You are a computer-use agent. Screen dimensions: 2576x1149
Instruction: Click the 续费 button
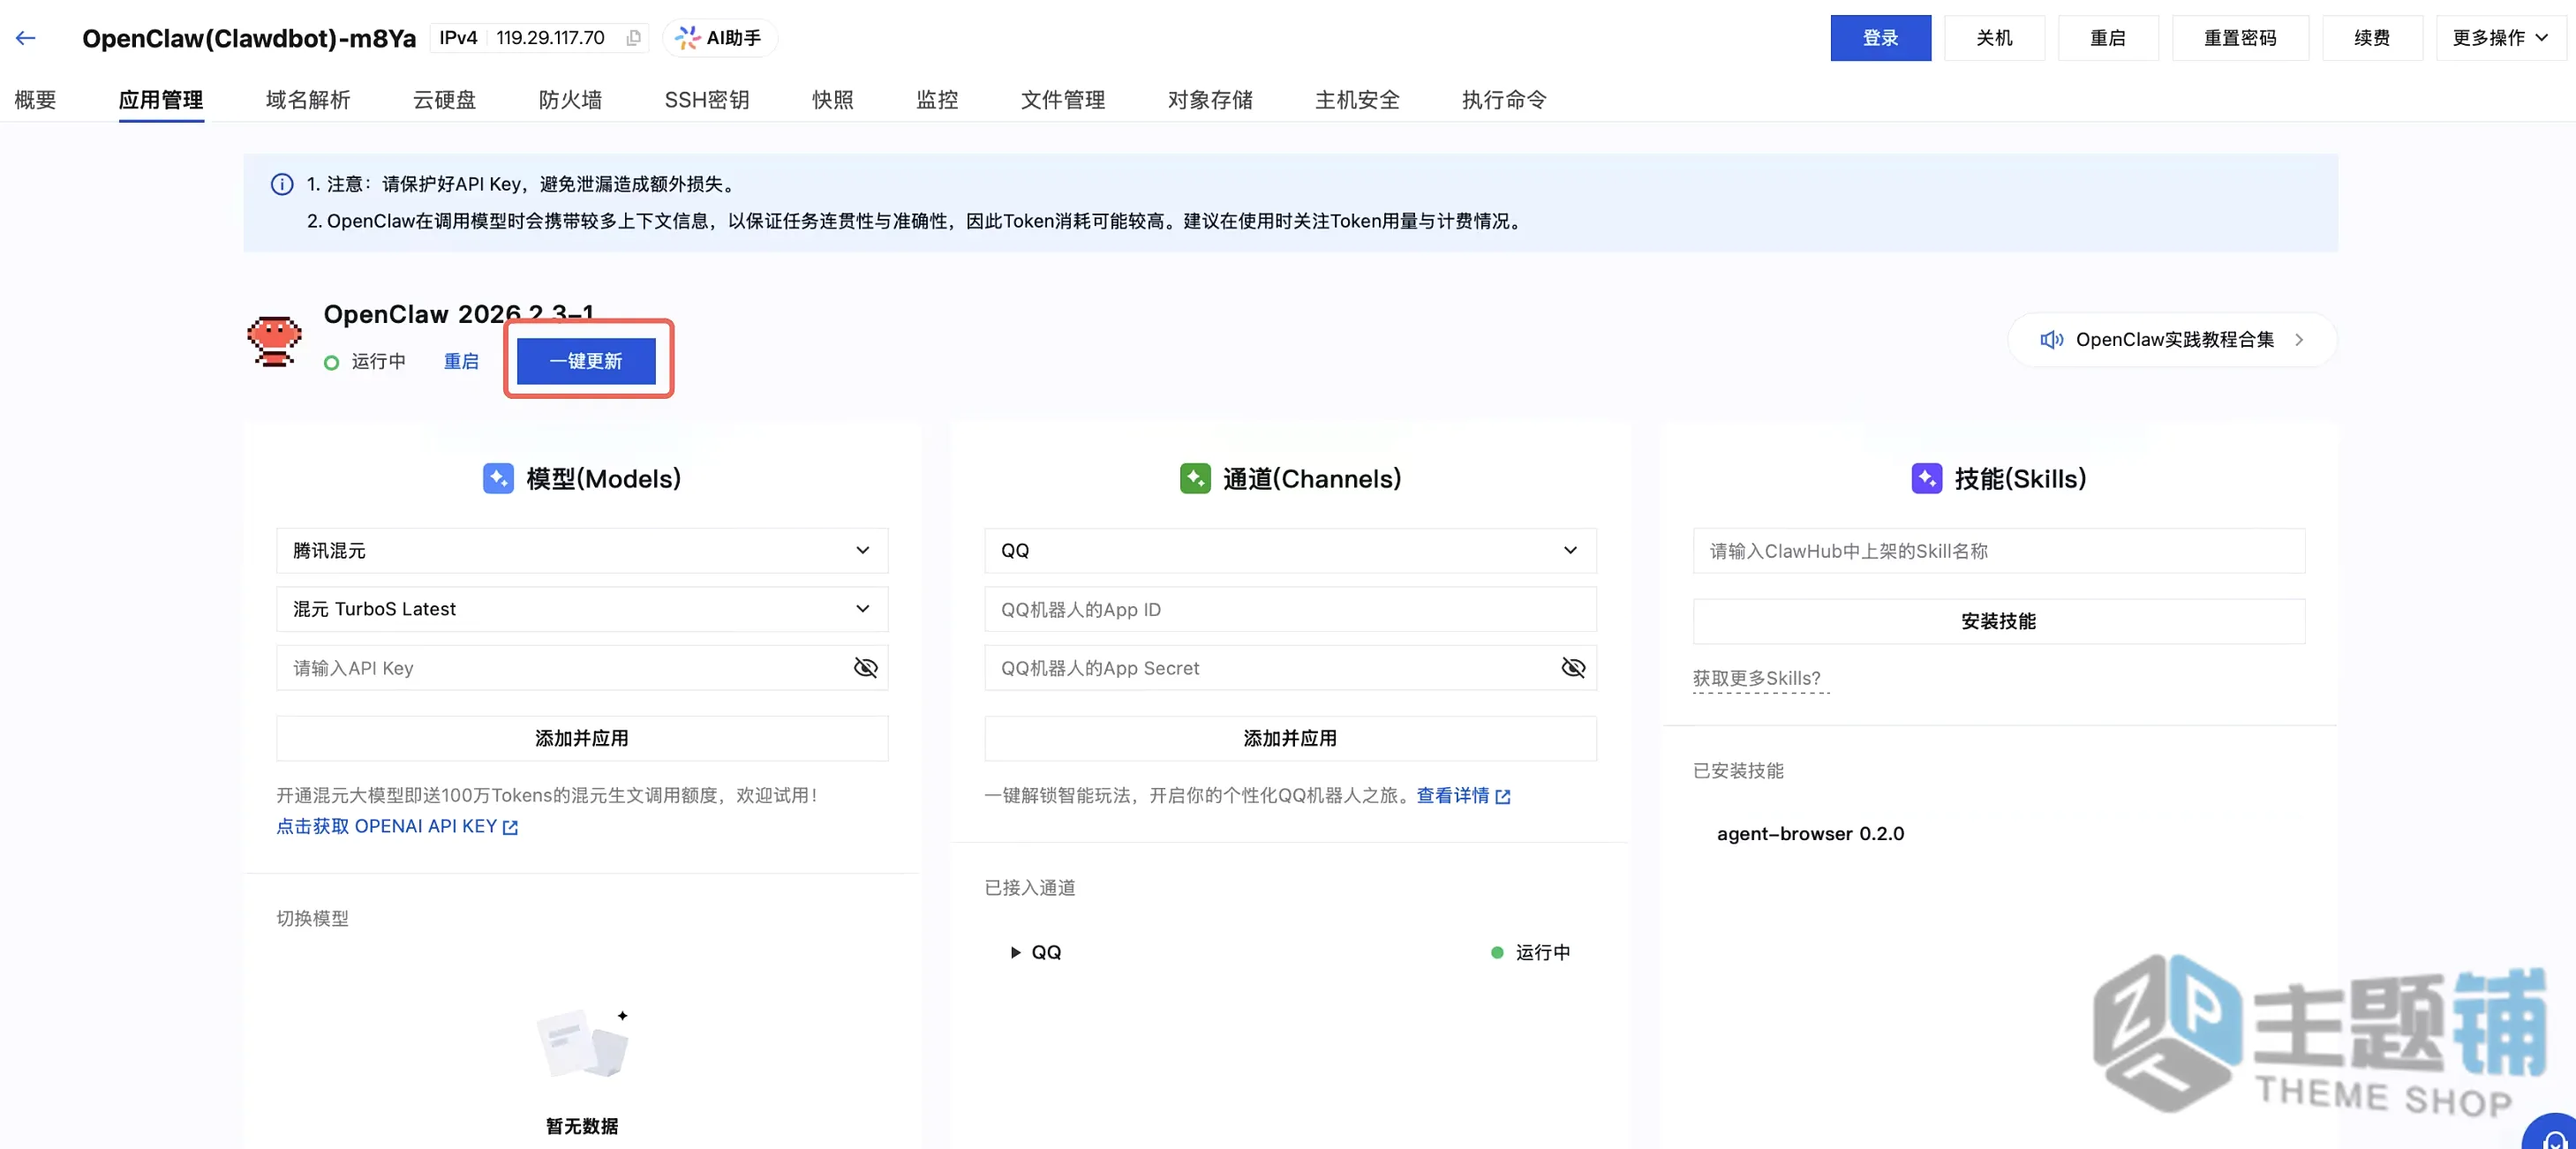pyautogui.click(x=2372, y=38)
